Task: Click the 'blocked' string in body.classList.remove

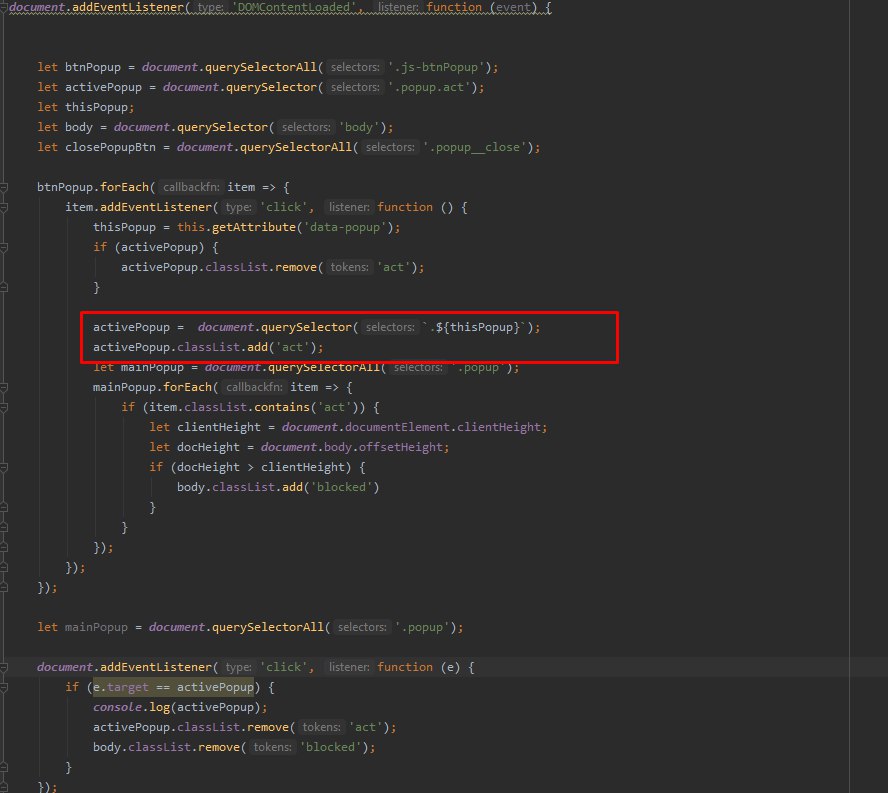Action: tap(331, 747)
